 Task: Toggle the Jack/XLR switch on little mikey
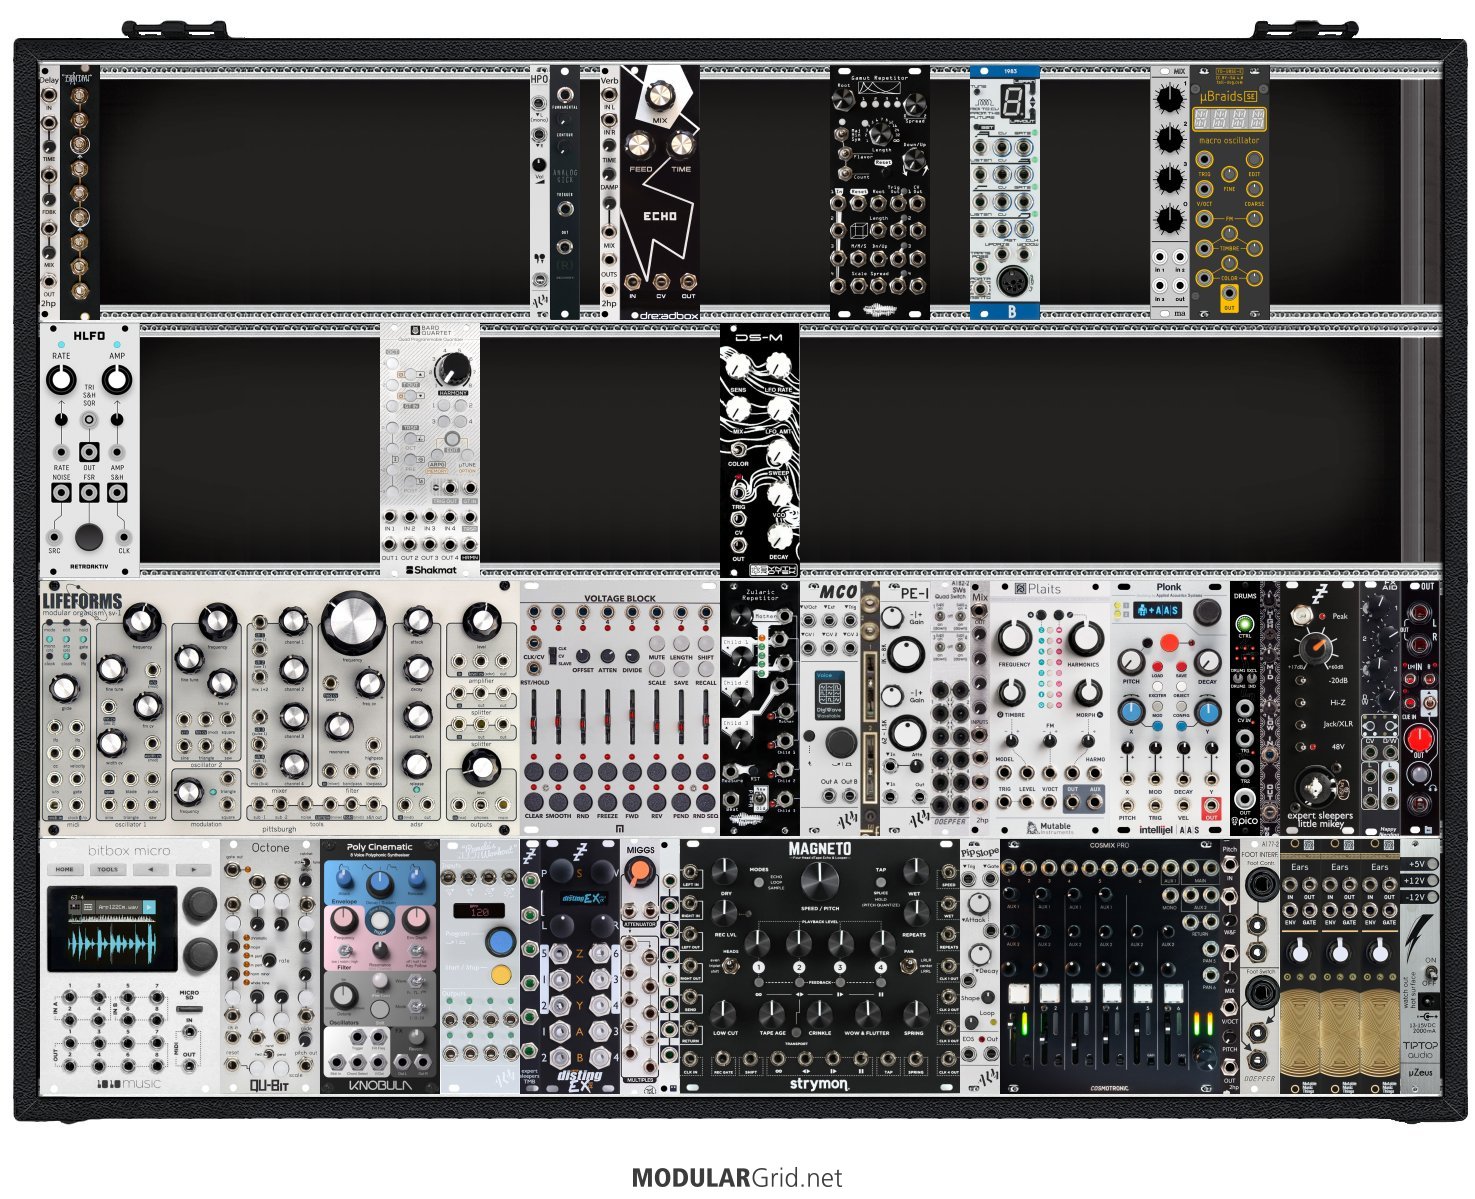[1303, 724]
